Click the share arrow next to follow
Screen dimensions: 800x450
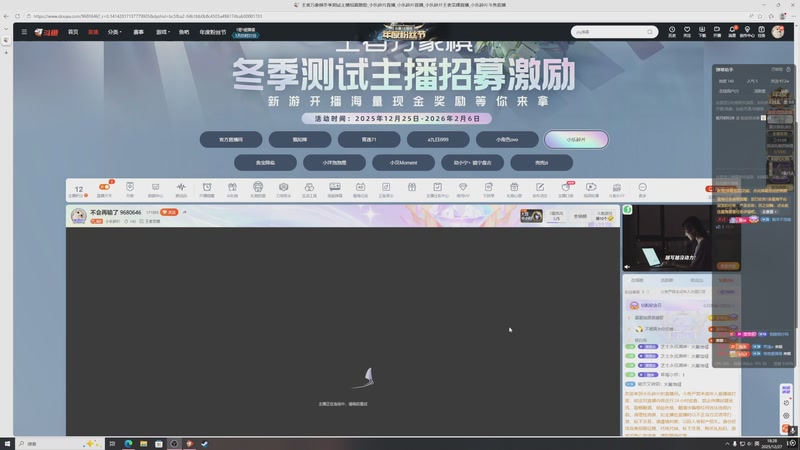click(x=185, y=212)
